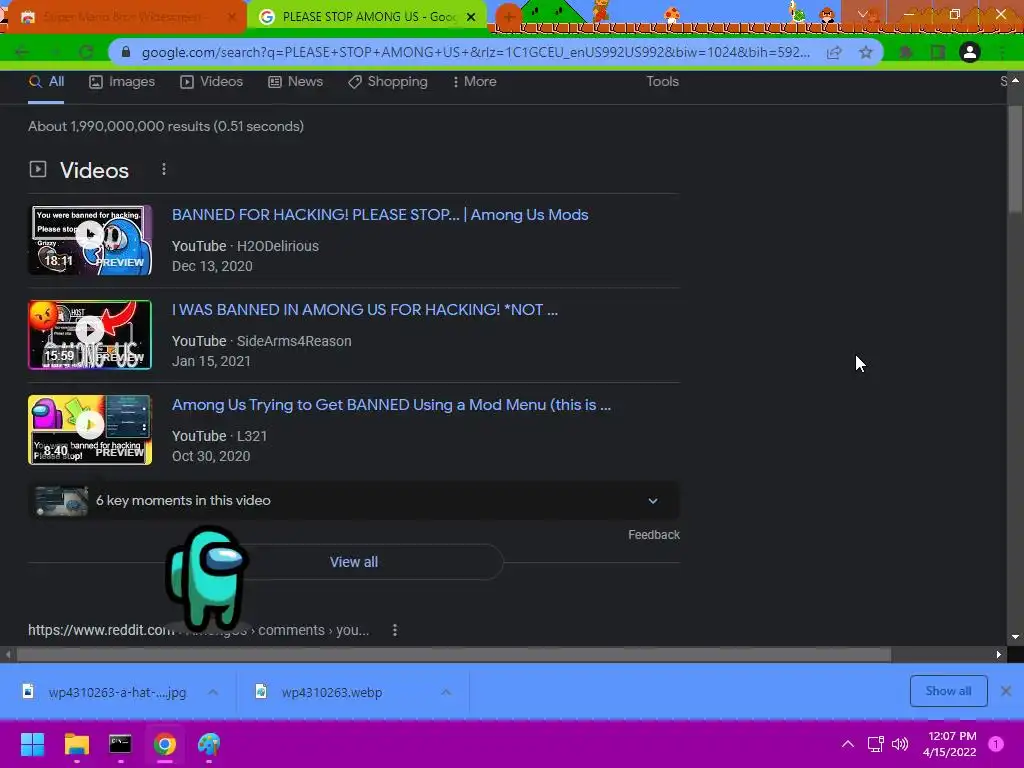Switch to News results
Screen dimensions: 1024x768
(295, 82)
